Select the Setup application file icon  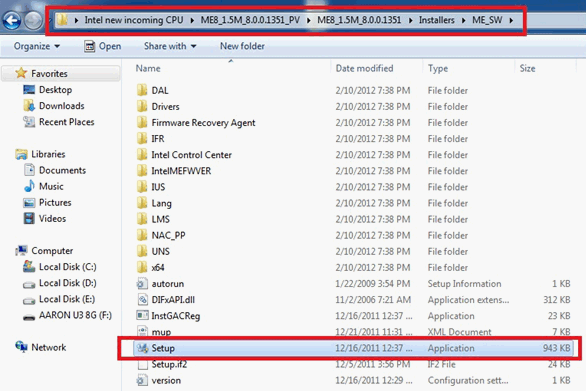tap(142, 348)
